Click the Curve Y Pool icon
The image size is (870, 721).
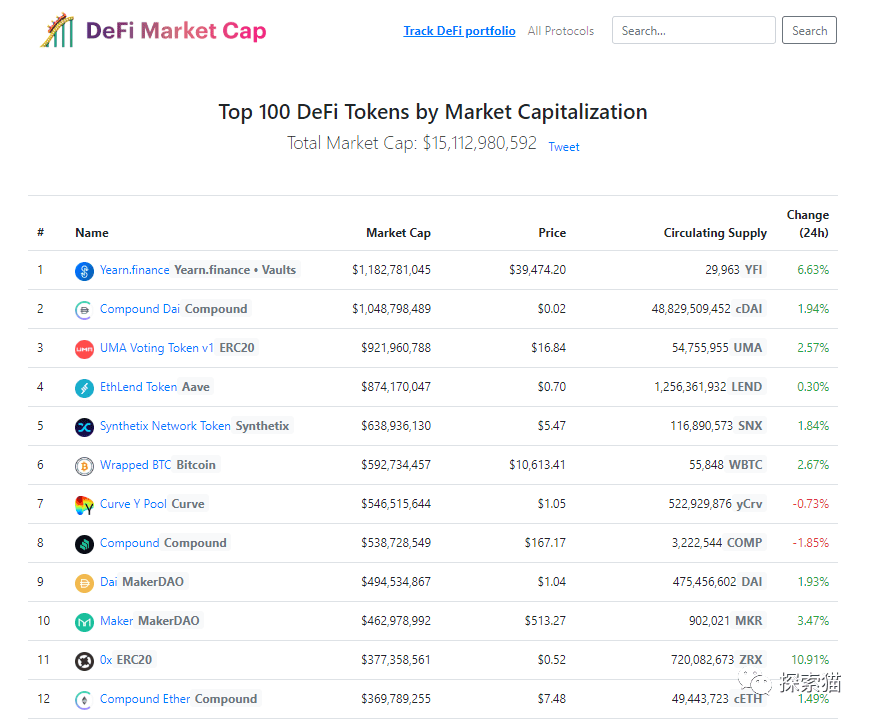coord(84,505)
